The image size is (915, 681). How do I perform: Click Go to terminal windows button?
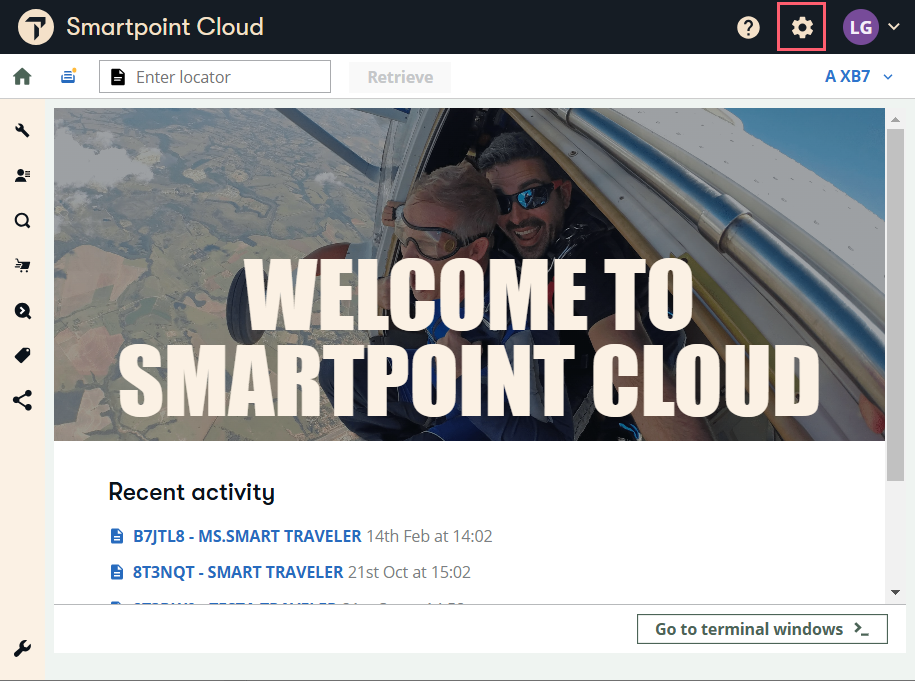tap(762, 628)
